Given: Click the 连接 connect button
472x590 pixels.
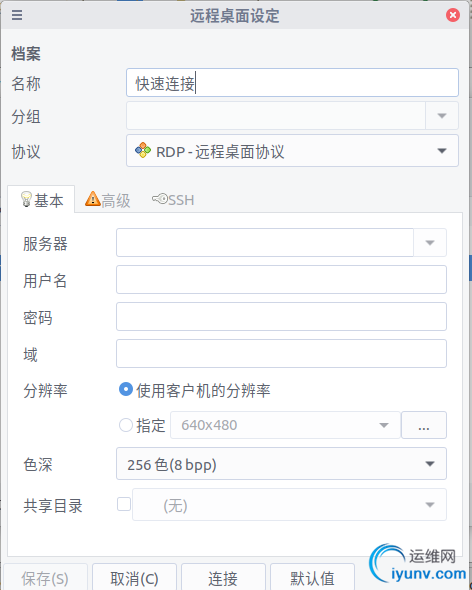Looking at the screenshot, I should coord(223,578).
